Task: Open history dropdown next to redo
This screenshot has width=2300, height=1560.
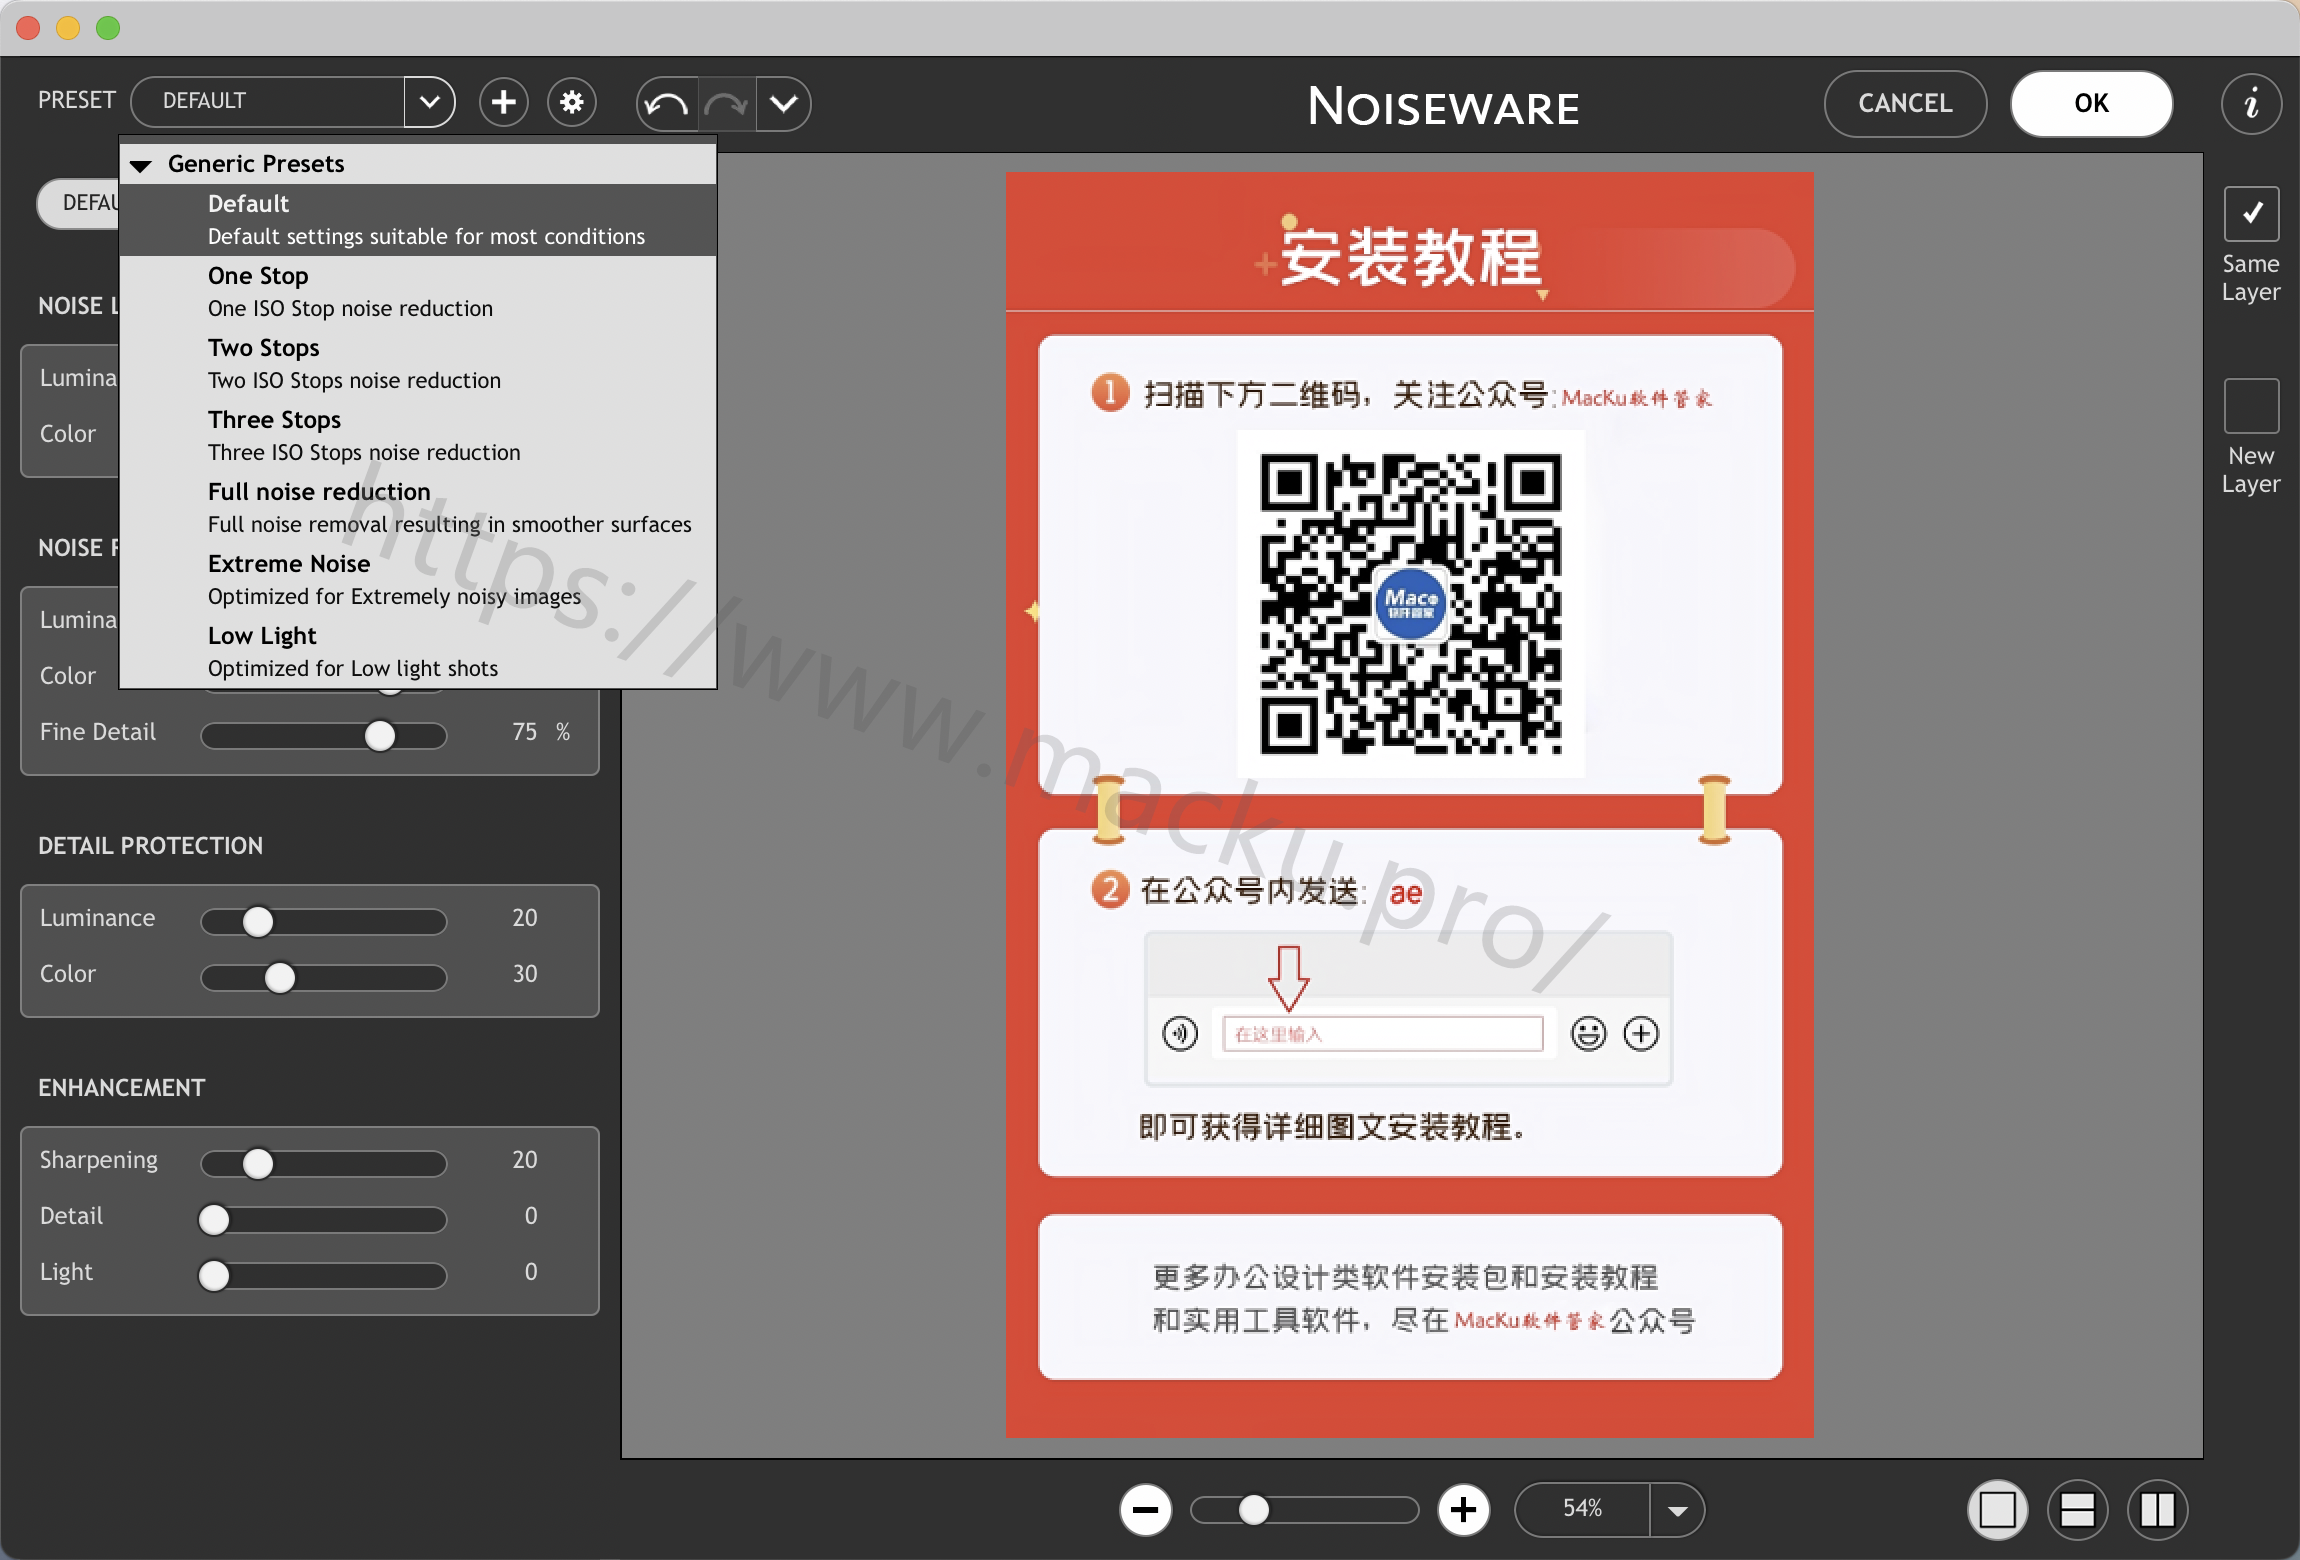Action: click(784, 104)
